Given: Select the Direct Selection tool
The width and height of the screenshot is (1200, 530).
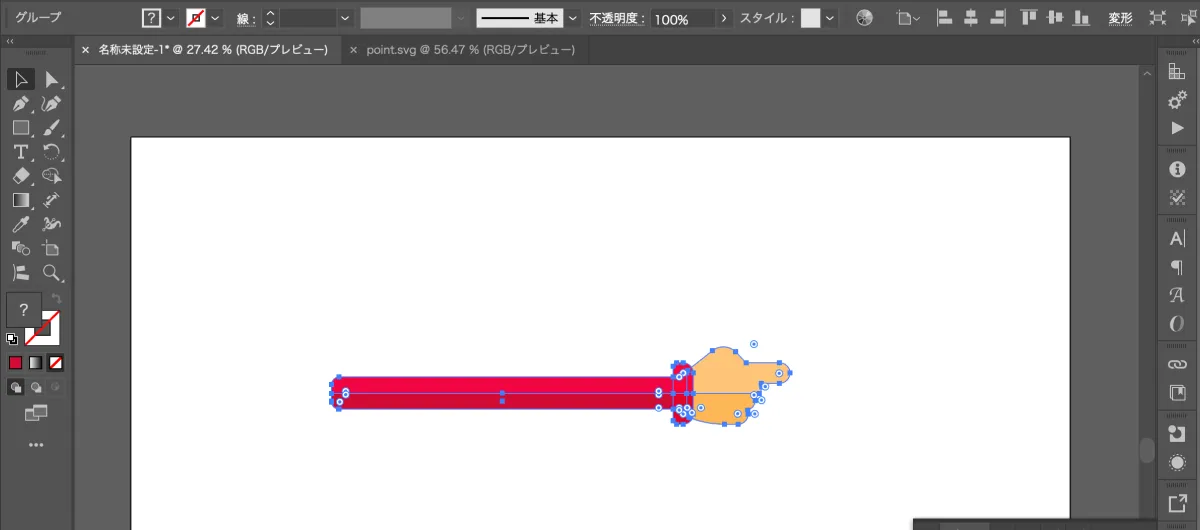Looking at the screenshot, I should click(52, 80).
